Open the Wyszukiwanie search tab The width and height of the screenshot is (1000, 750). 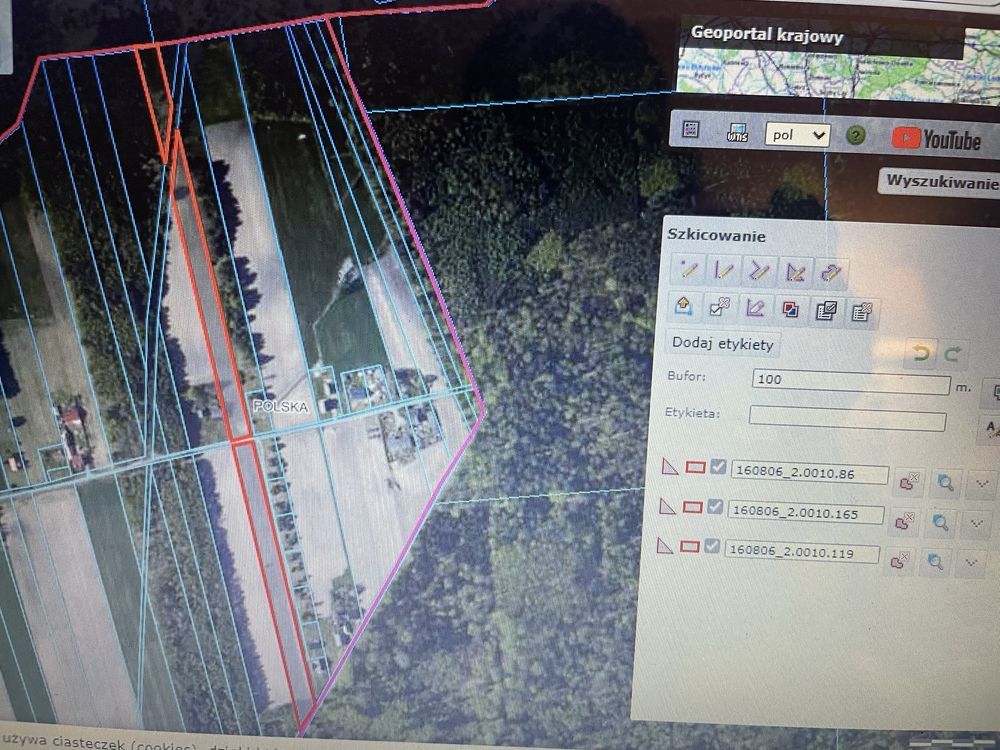(x=941, y=182)
